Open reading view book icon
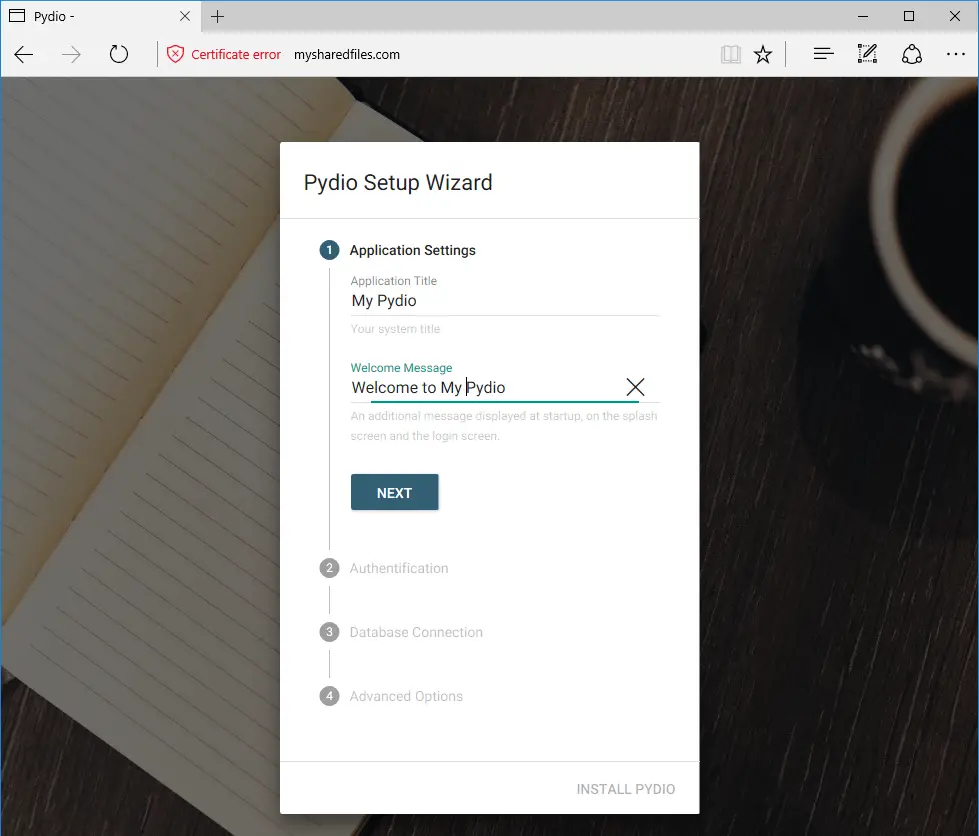This screenshot has height=836, width=979. click(x=731, y=55)
